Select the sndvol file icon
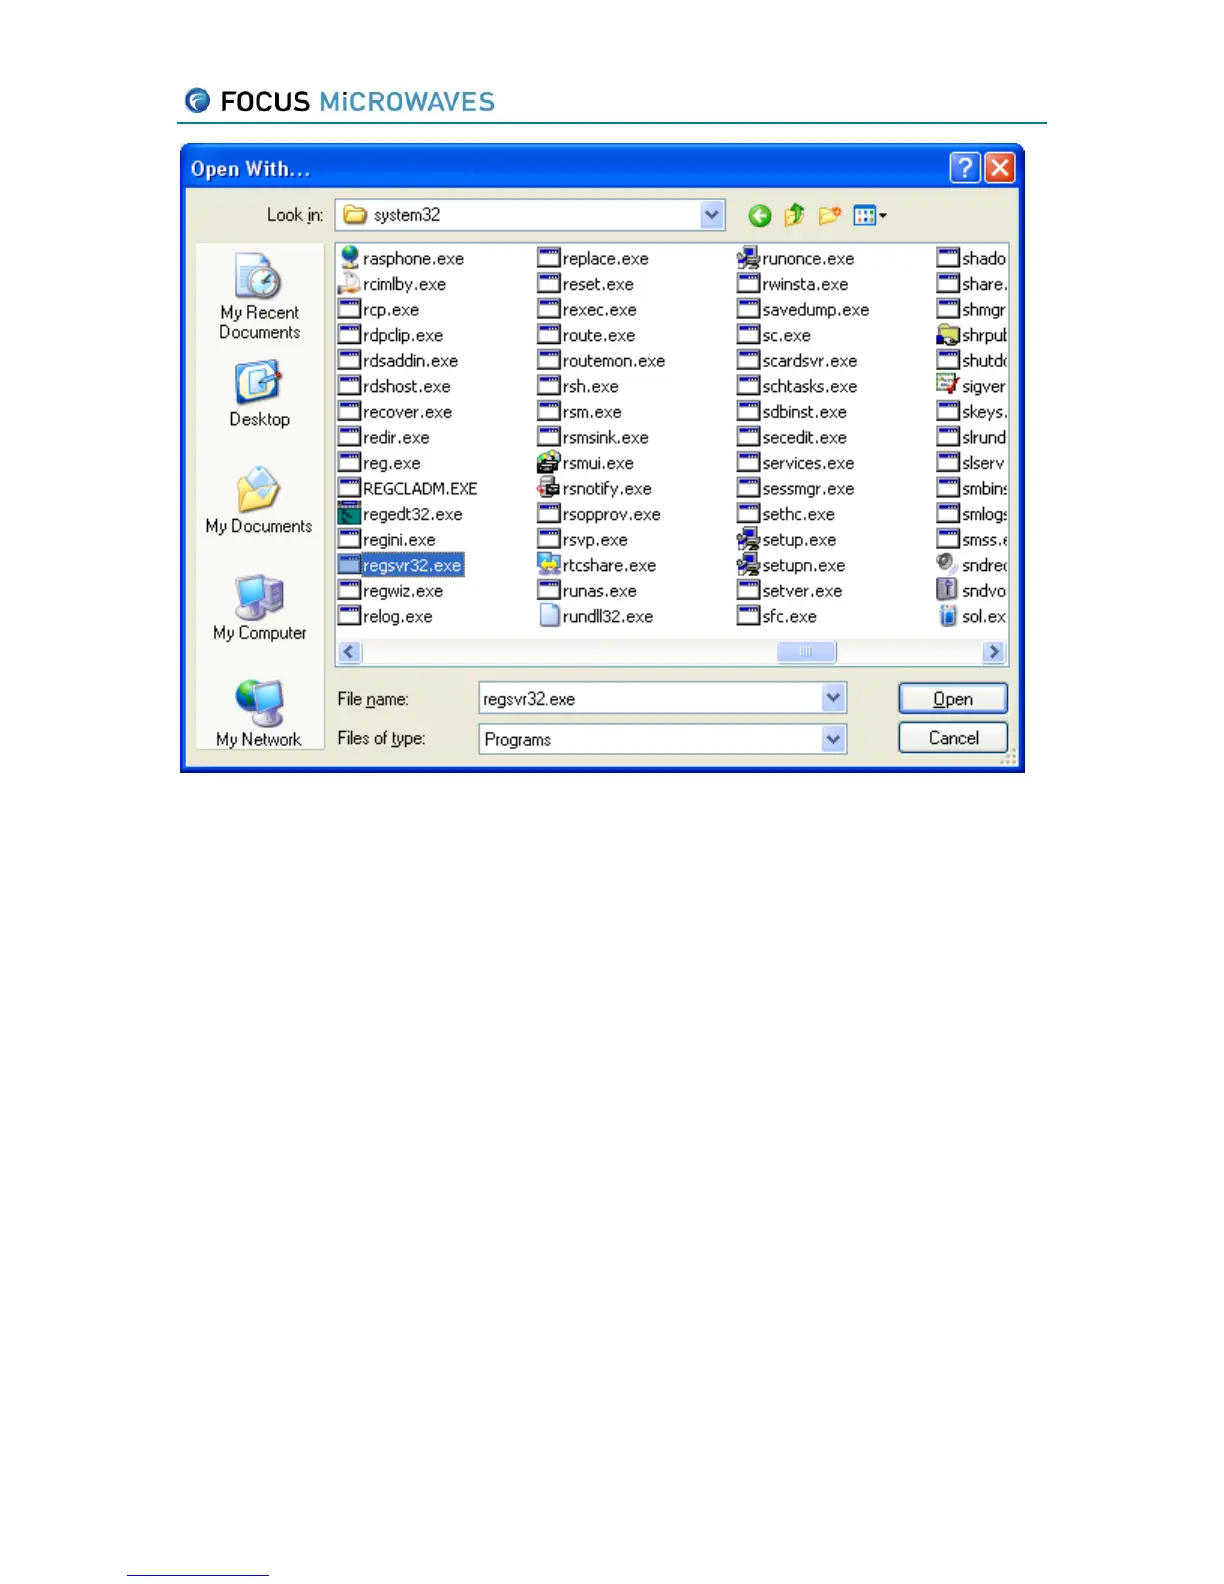Image resolution: width=1224 pixels, height=1584 pixels. [947, 590]
